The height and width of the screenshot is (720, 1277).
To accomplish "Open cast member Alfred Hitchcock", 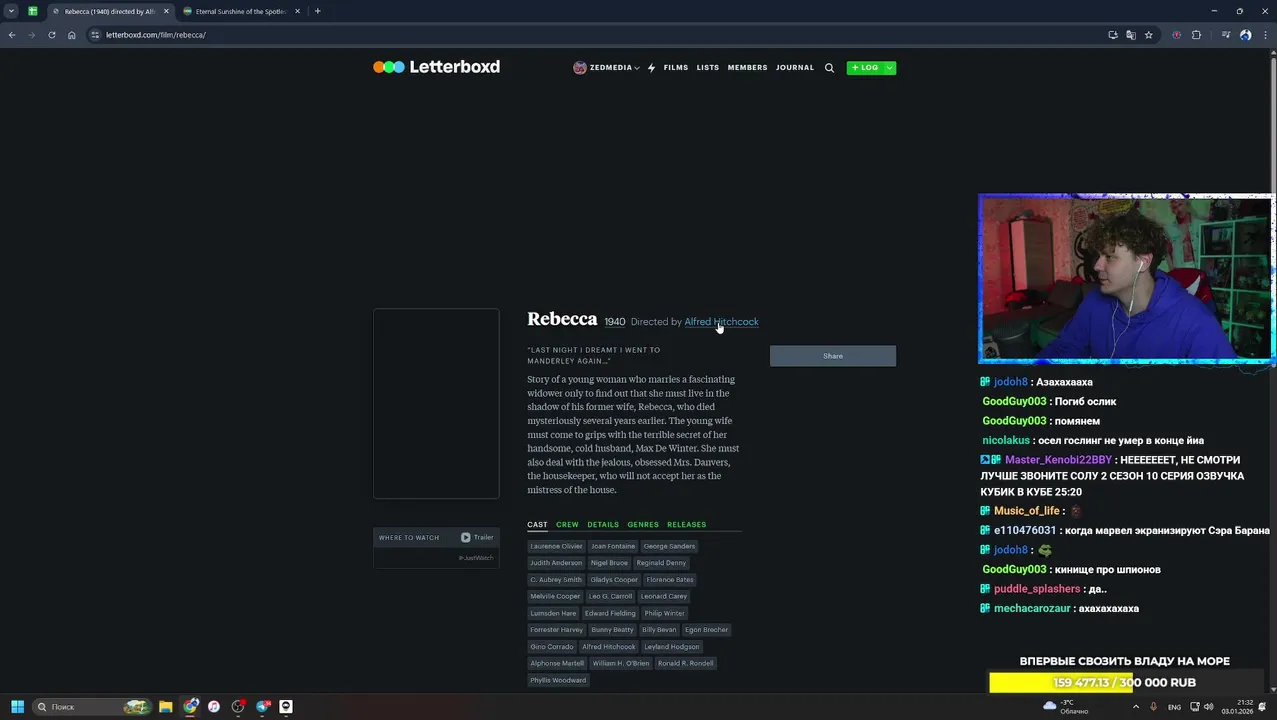I will point(609,647).
